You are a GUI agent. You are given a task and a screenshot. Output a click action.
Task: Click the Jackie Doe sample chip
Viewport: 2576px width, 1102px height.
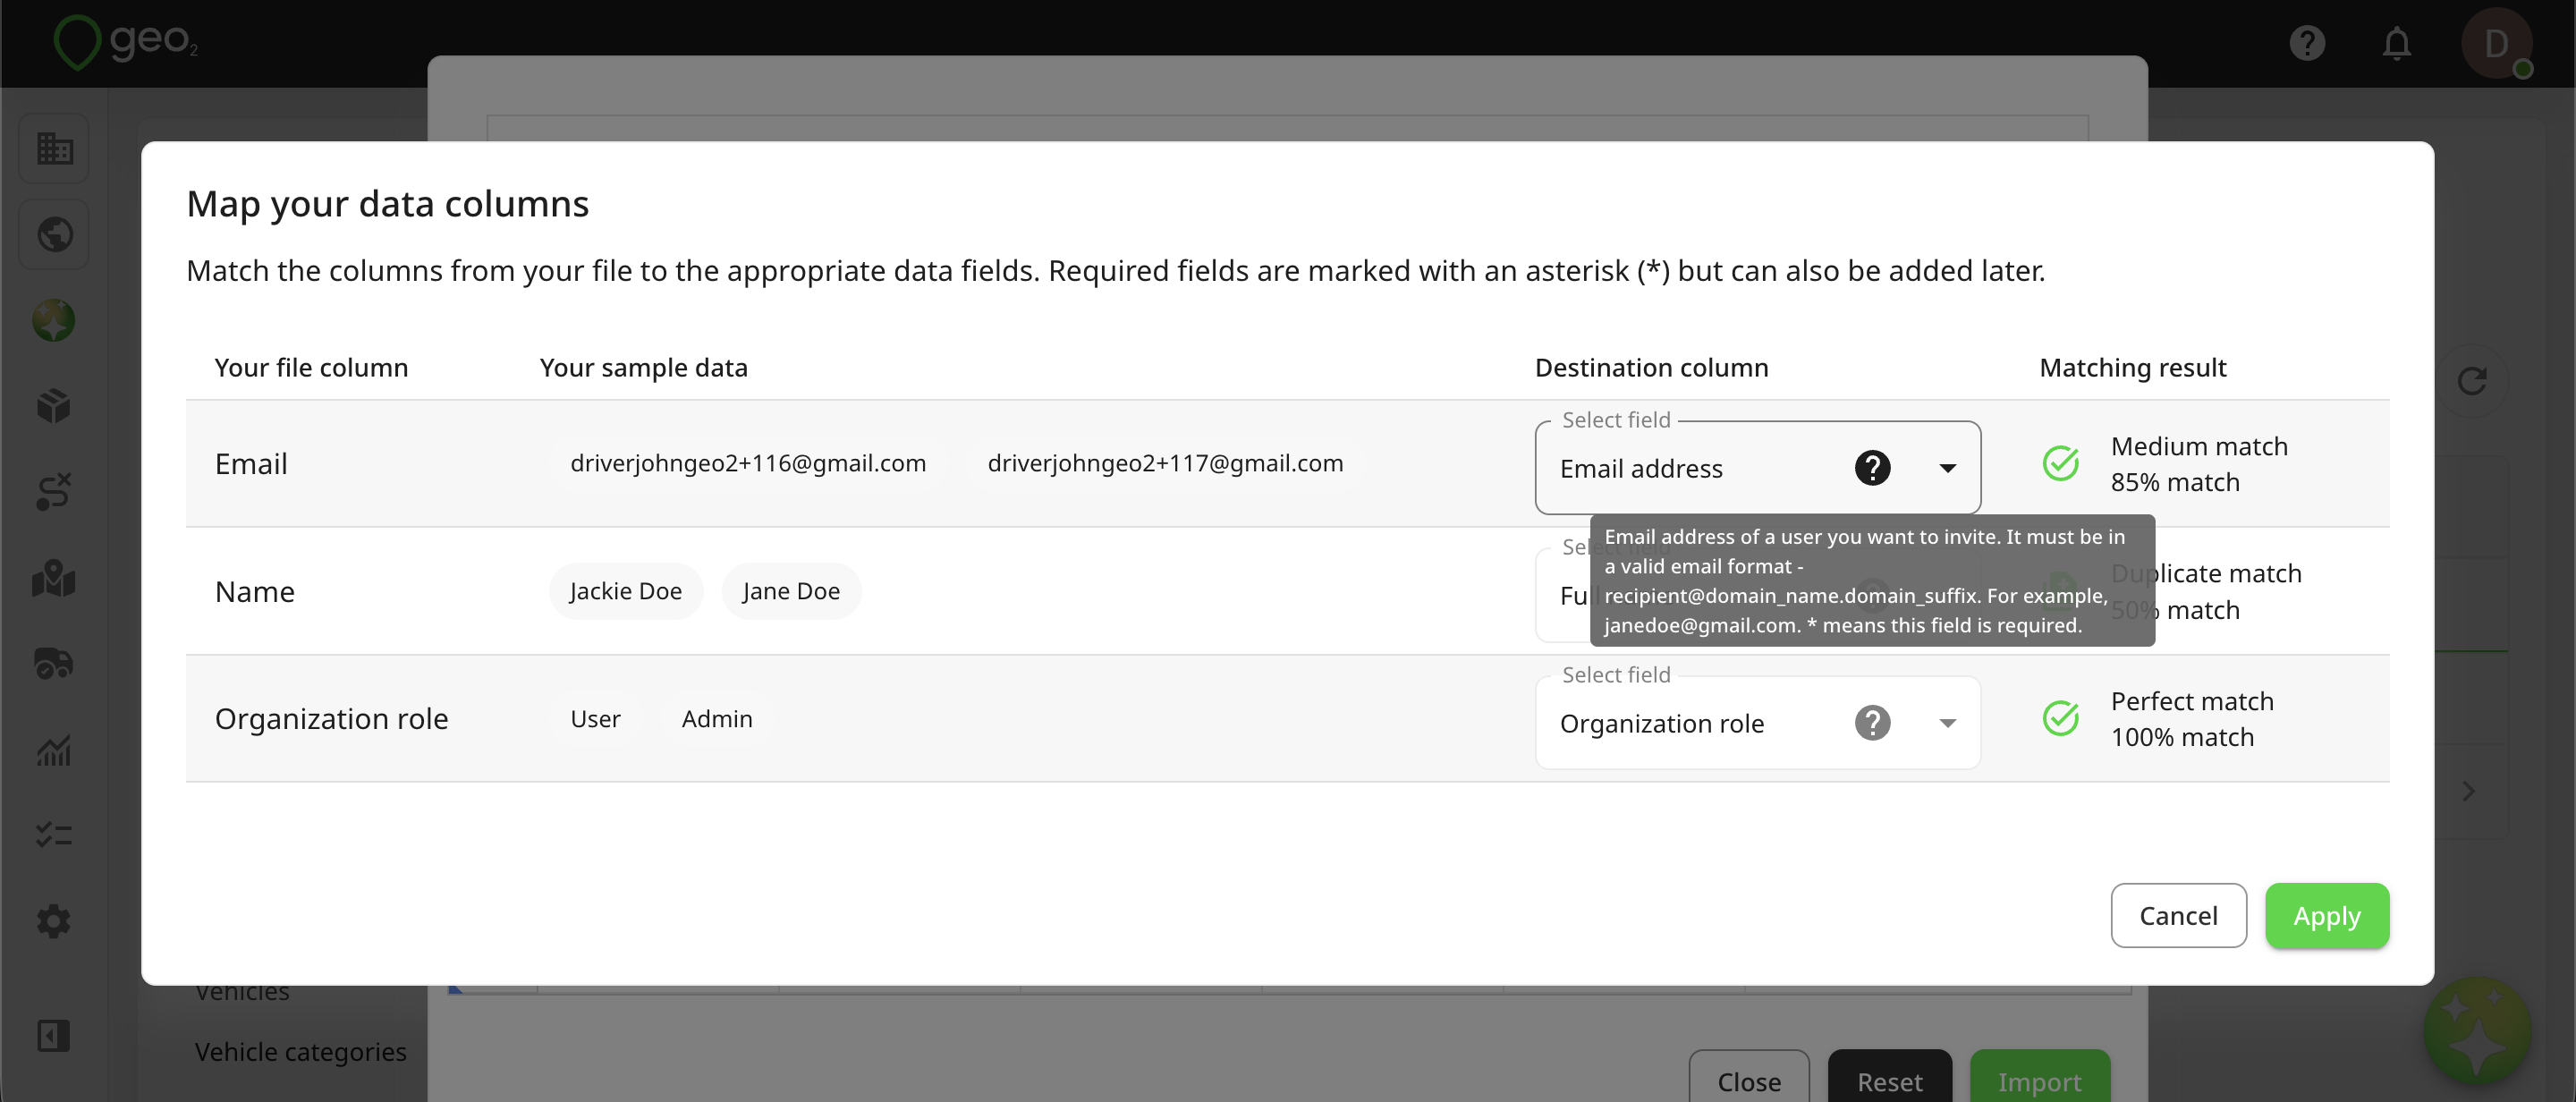626,591
